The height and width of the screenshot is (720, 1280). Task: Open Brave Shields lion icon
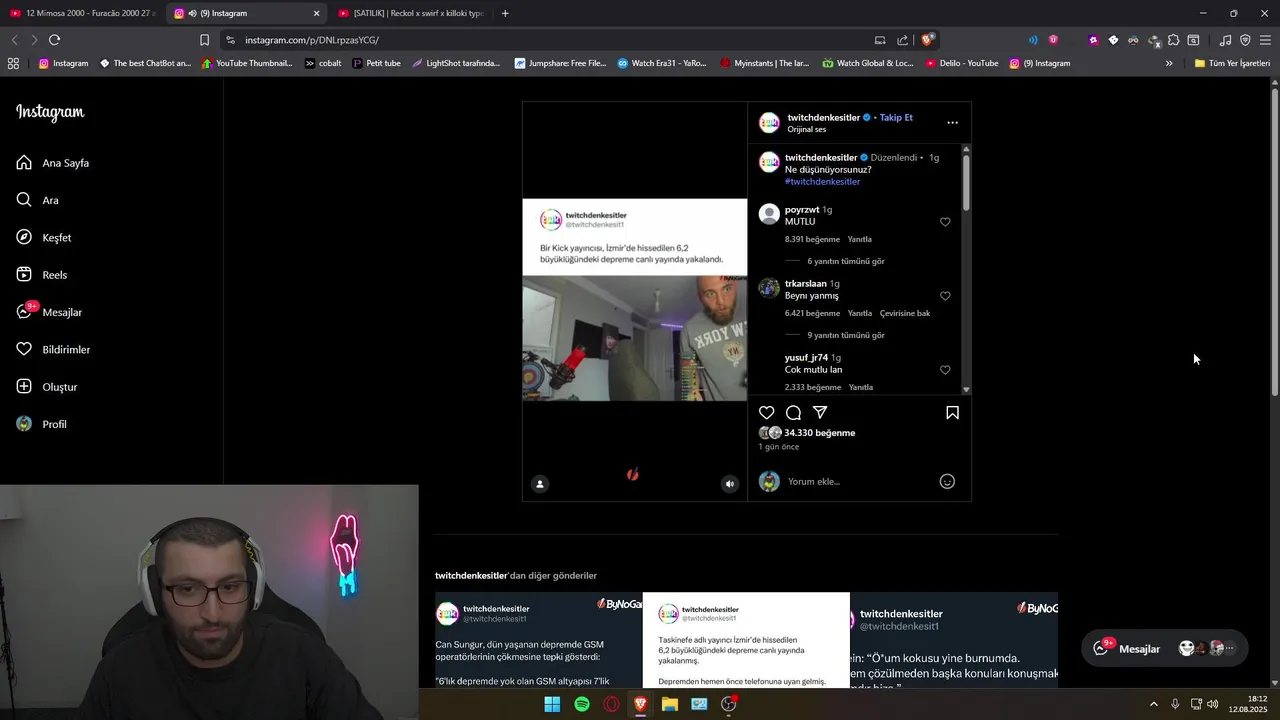coord(927,40)
